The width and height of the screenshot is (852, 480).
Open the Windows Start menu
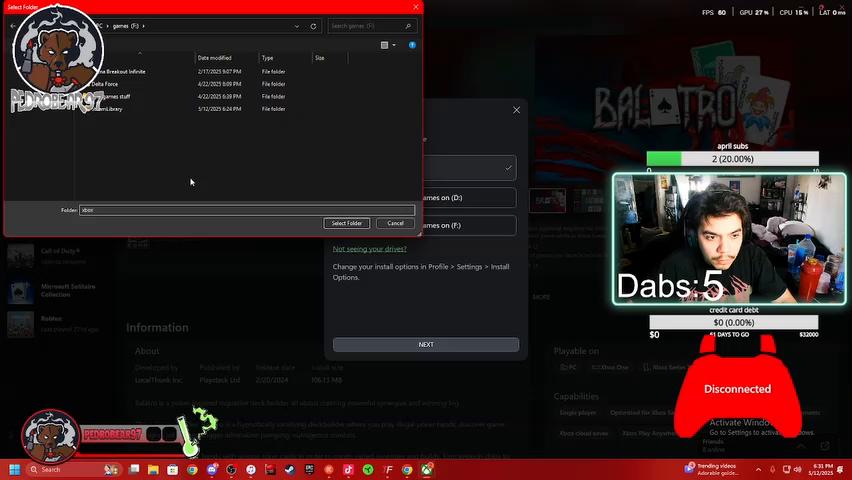click(15, 470)
